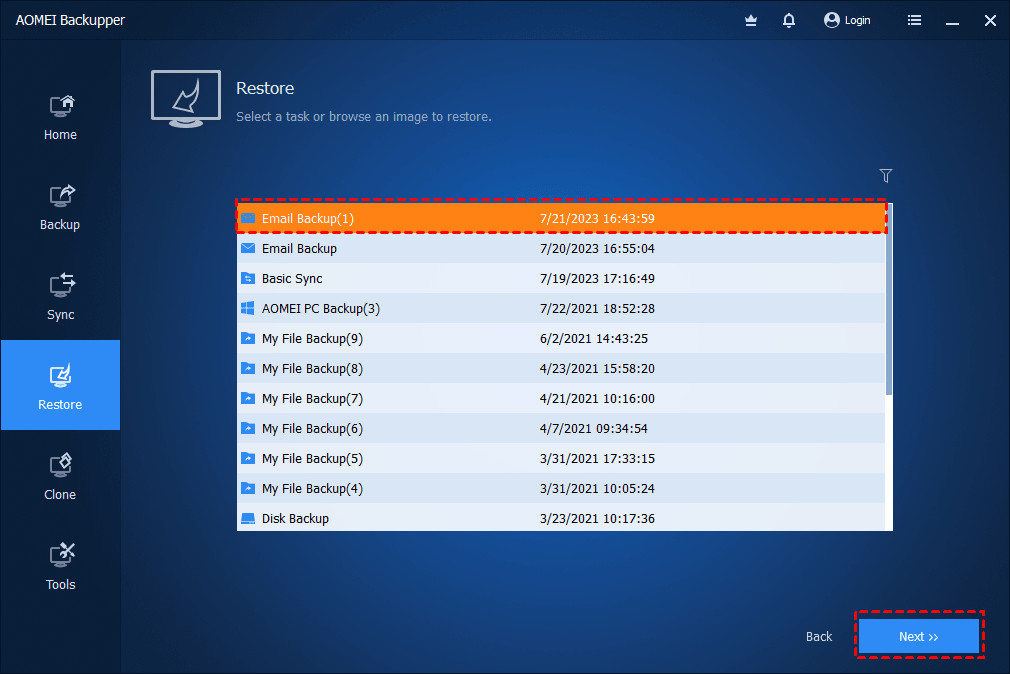Open the Backup section in sidebar

point(61,207)
